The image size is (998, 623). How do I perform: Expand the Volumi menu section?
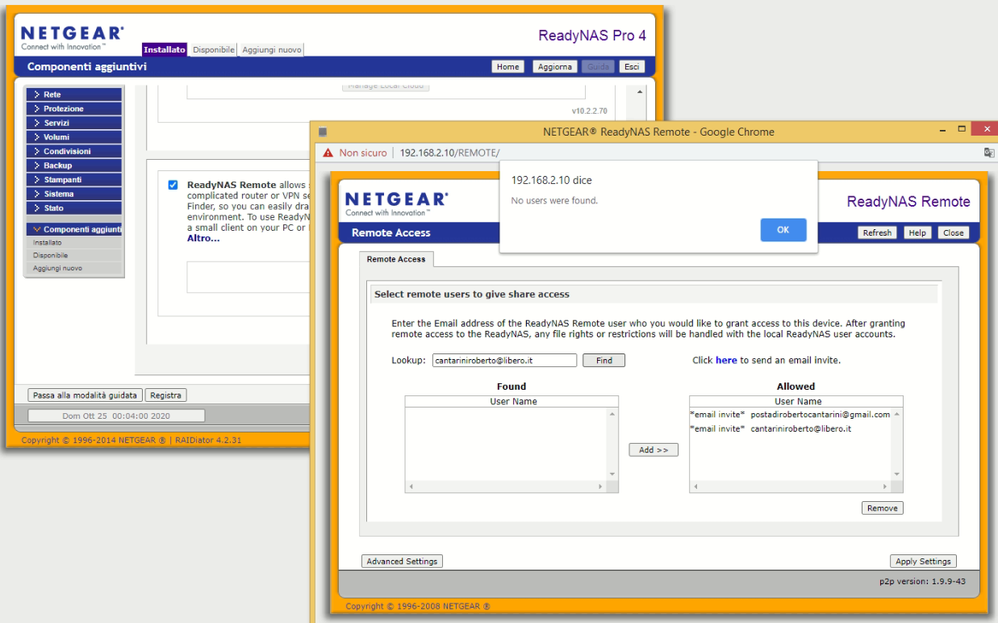pos(74,137)
